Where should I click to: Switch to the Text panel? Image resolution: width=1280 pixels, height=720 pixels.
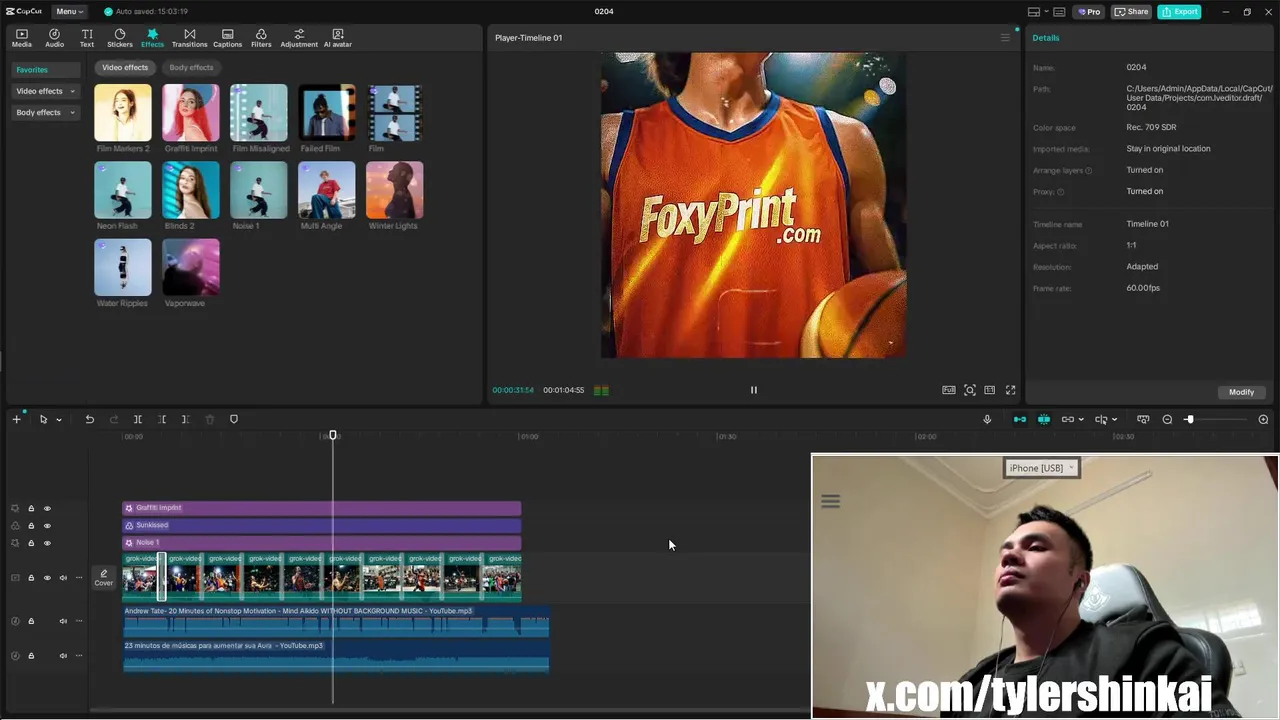87,38
